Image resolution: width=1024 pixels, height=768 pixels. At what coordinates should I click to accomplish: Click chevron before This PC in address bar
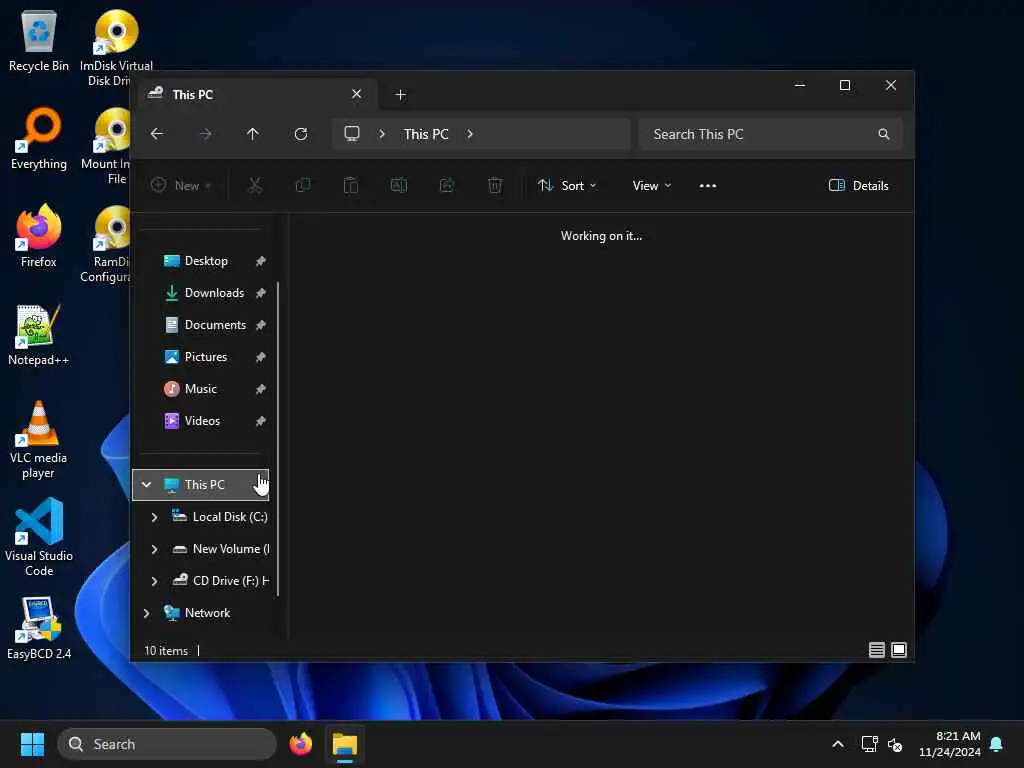382,134
